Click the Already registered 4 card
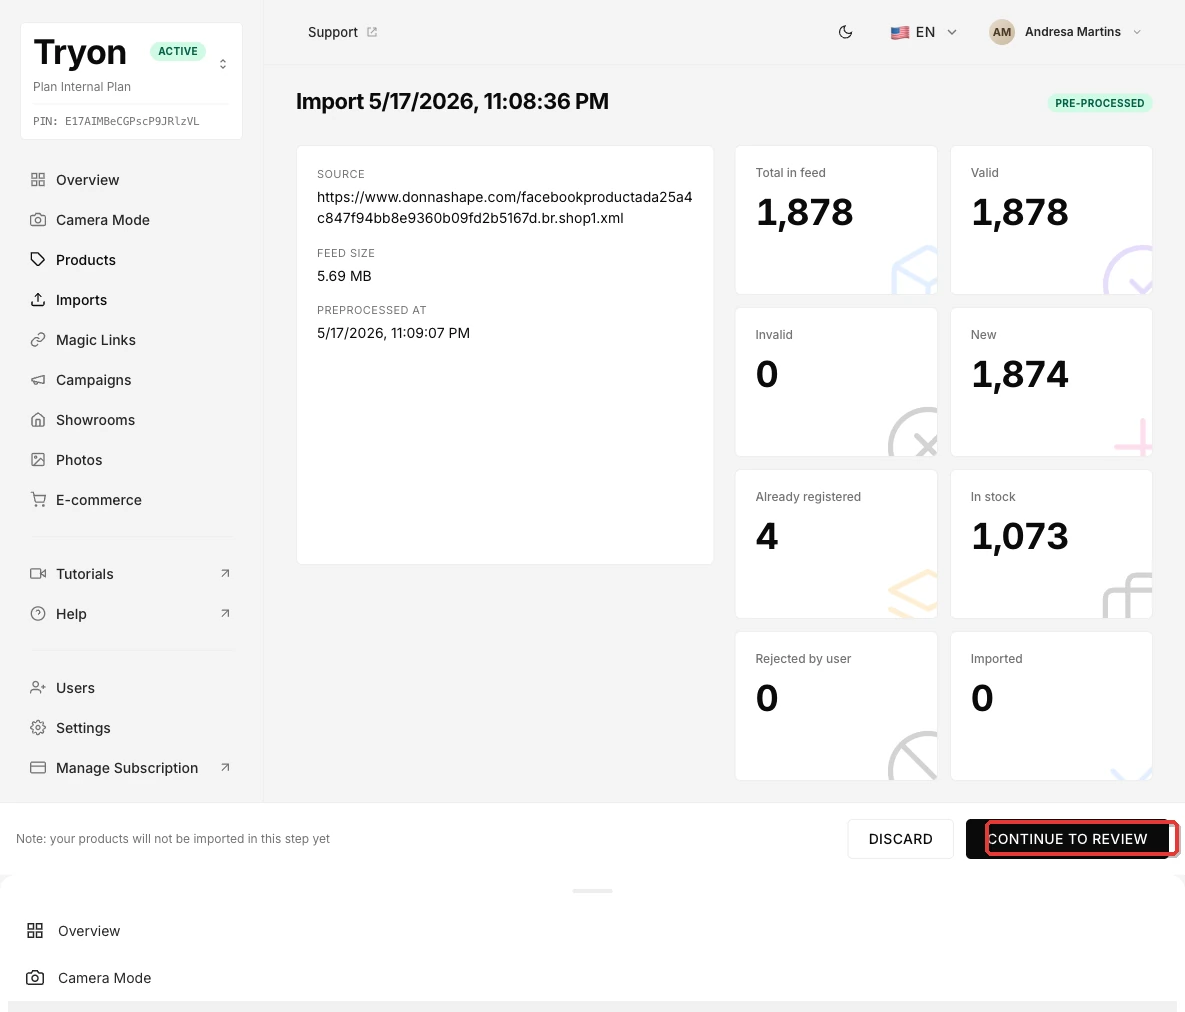 point(836,544)
